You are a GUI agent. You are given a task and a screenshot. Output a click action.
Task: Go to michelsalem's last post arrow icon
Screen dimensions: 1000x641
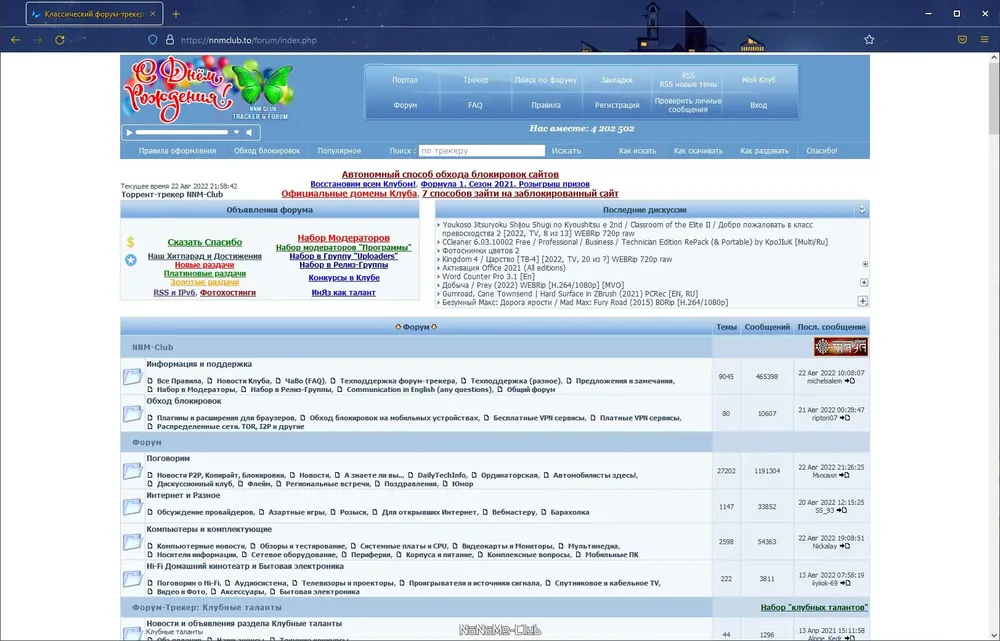coord(849,381)
